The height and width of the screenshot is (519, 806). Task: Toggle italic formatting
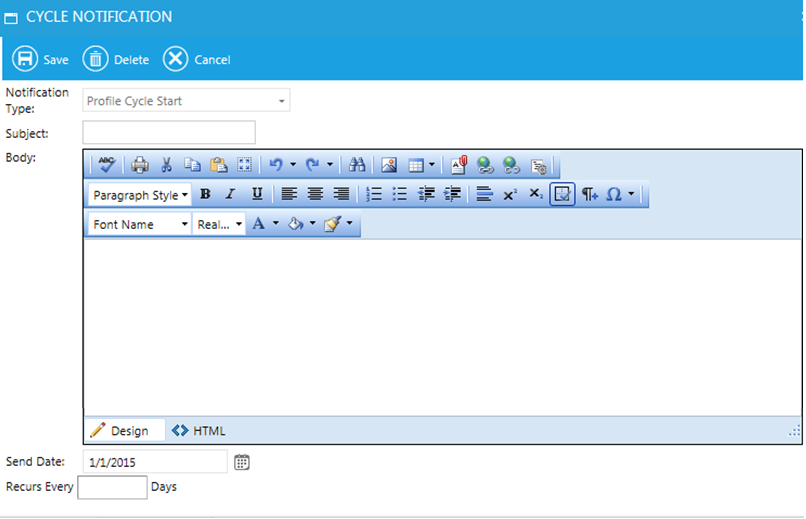pyautogui.click(x=230, y=195)
